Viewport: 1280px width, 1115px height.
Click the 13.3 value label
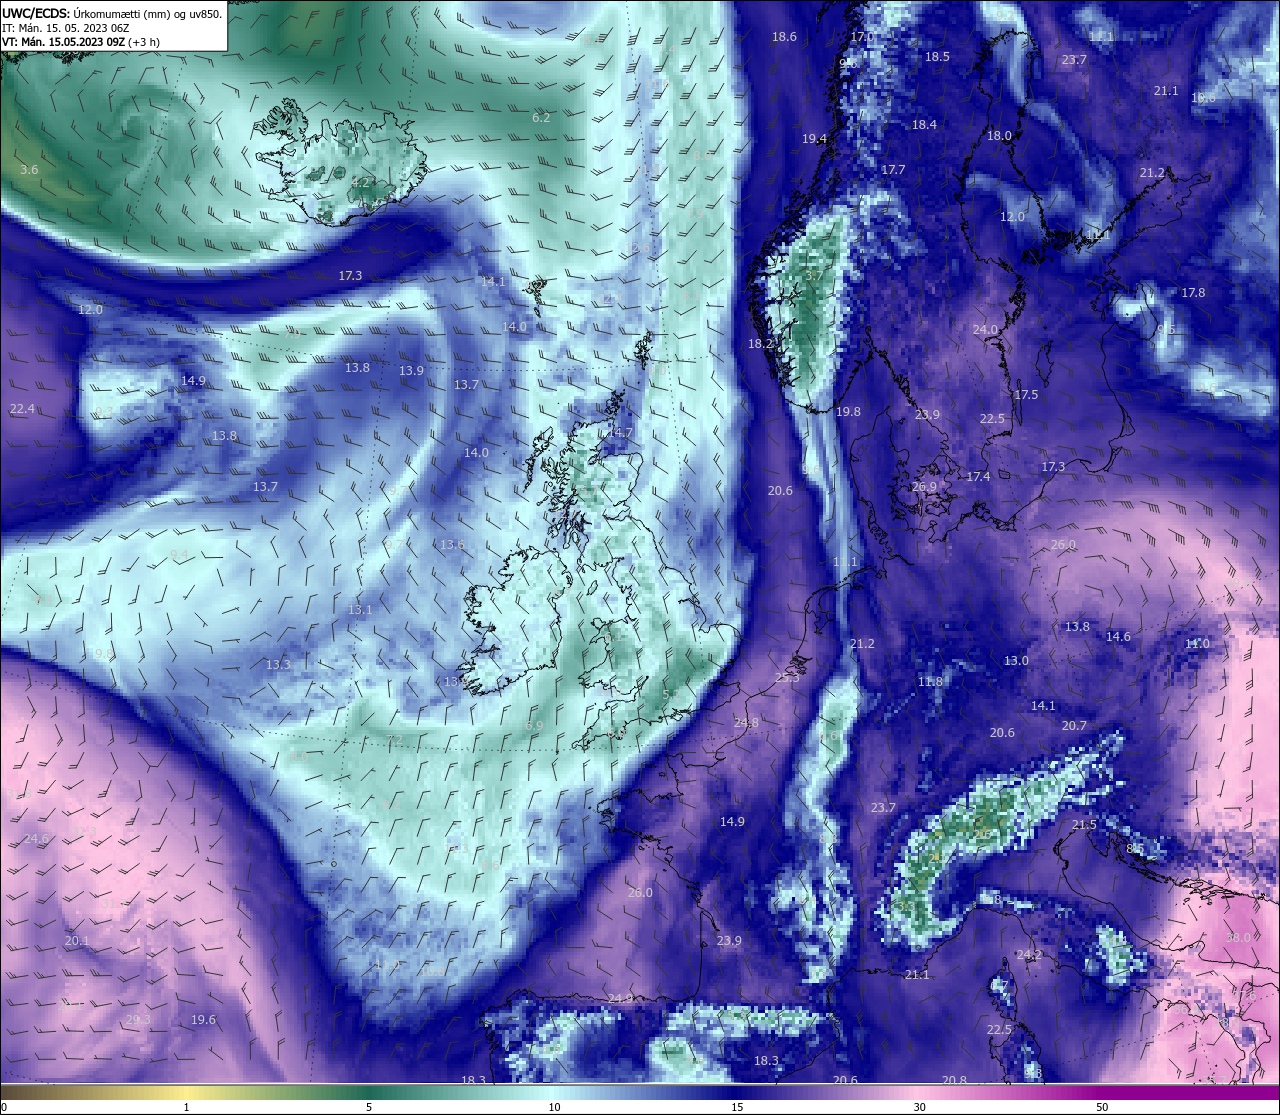[278, 665]
